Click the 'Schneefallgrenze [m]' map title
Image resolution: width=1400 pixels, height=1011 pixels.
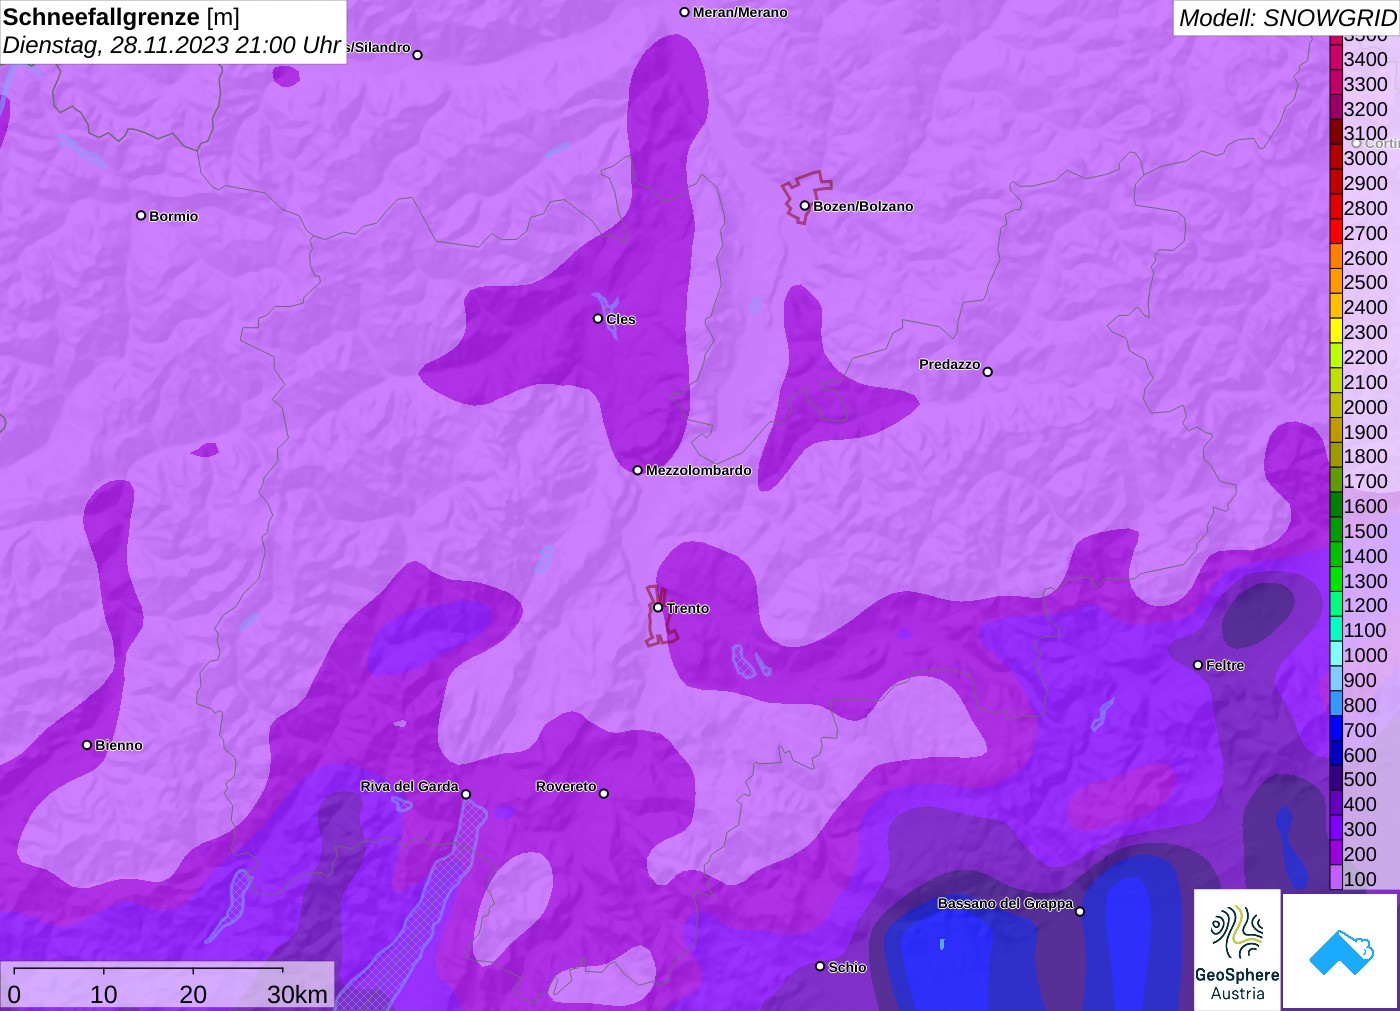coord(121,17)
